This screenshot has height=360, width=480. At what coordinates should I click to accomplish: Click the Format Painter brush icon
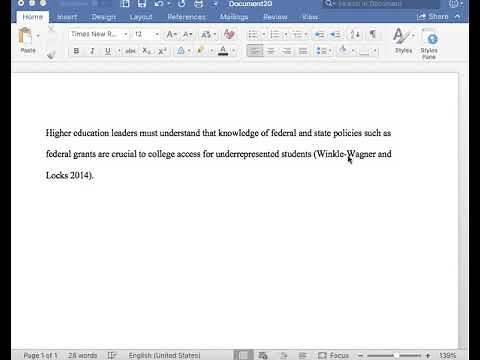coord(51,55)
